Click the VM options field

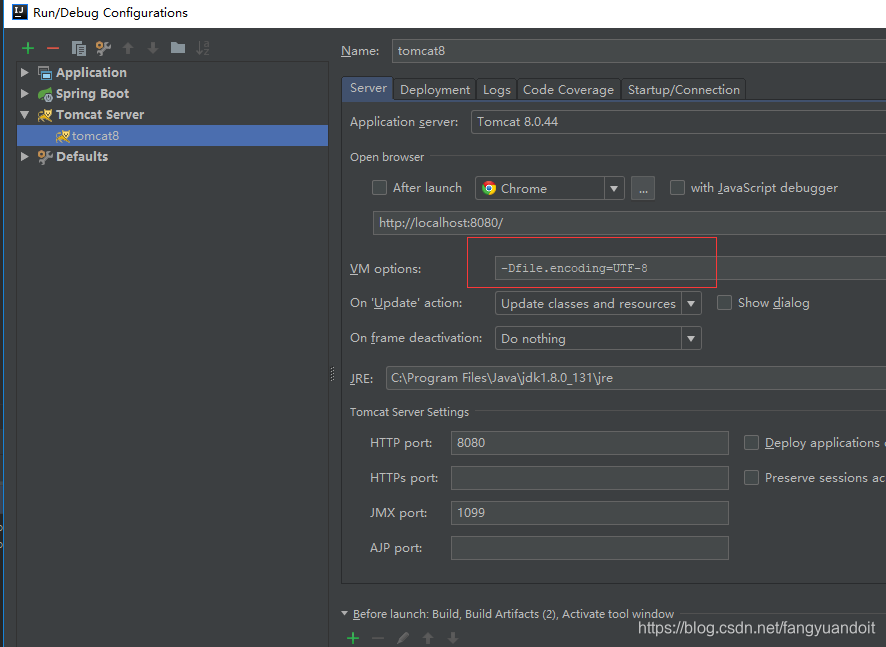[x=690, y=268]
